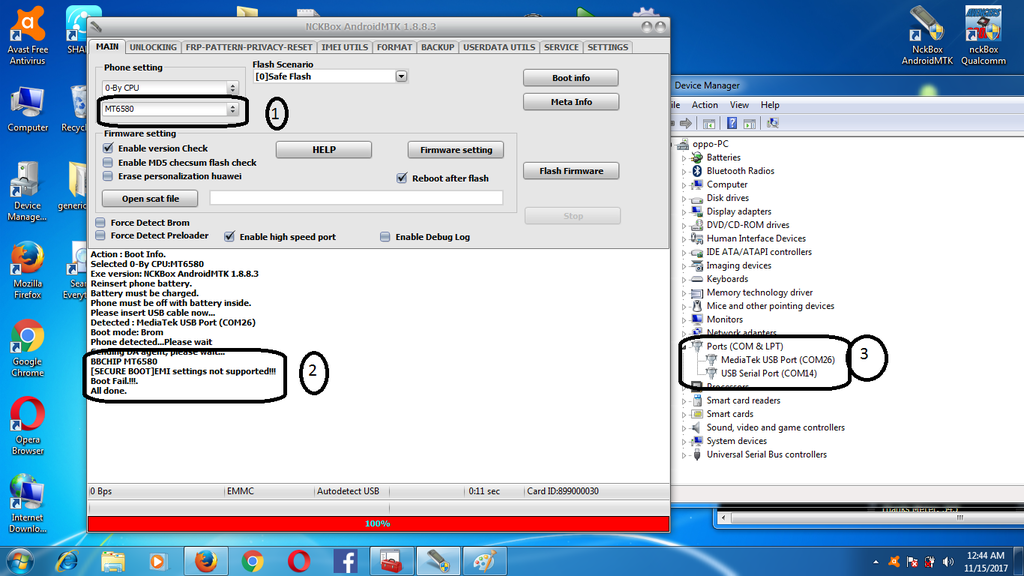The width and height of the screenshot is (1024, 576).
Task: Disable Reboot after flash checkbox
Action: pos(402,178)
